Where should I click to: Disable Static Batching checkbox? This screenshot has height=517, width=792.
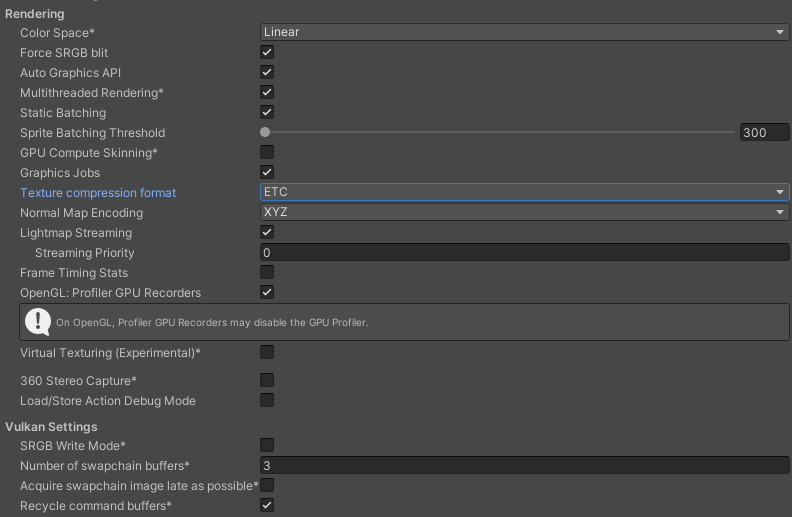point(267,112)
